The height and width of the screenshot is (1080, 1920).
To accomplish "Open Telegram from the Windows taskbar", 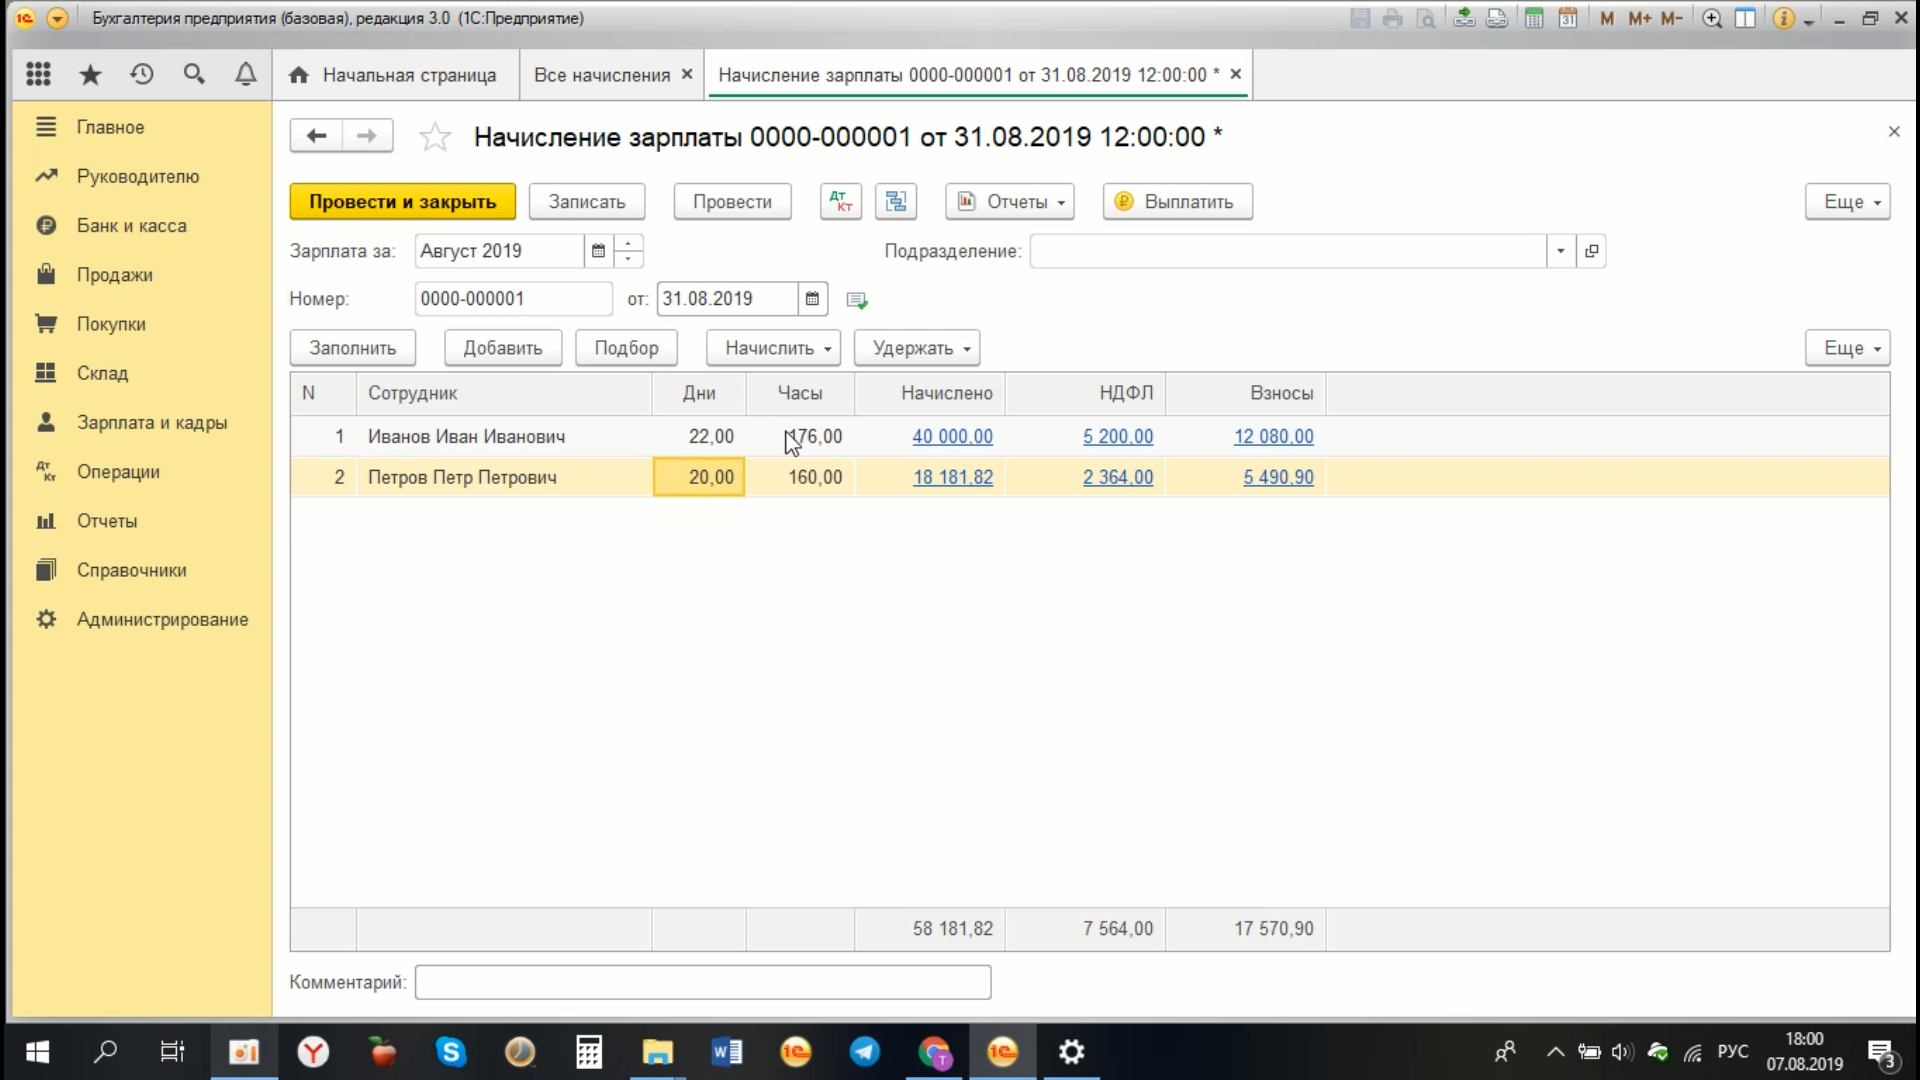I will pyautogui.click(x=865, y=1052).
